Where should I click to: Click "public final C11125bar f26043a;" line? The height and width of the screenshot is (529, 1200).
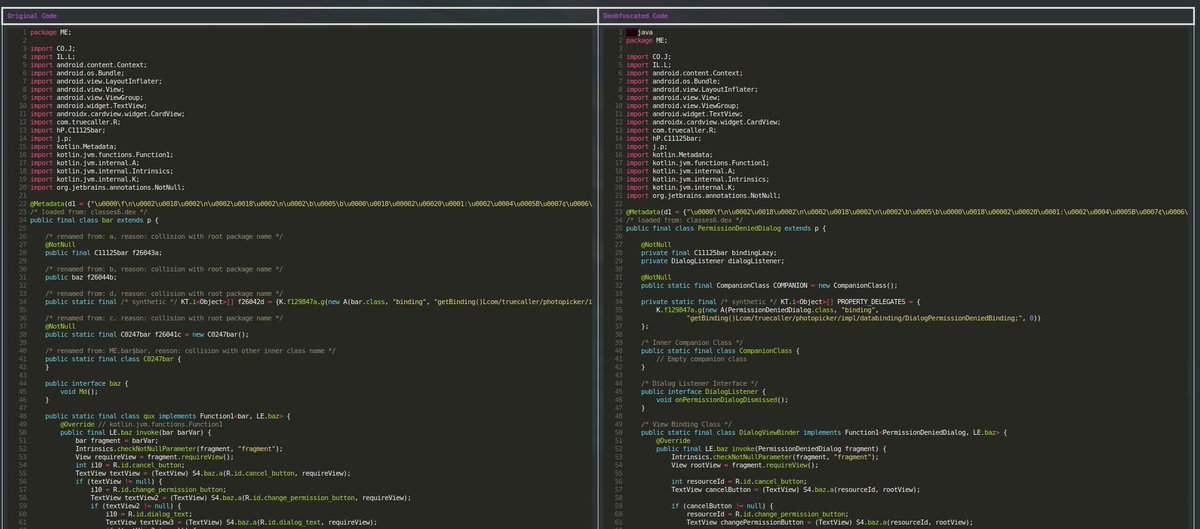click(x=103, y=253)
